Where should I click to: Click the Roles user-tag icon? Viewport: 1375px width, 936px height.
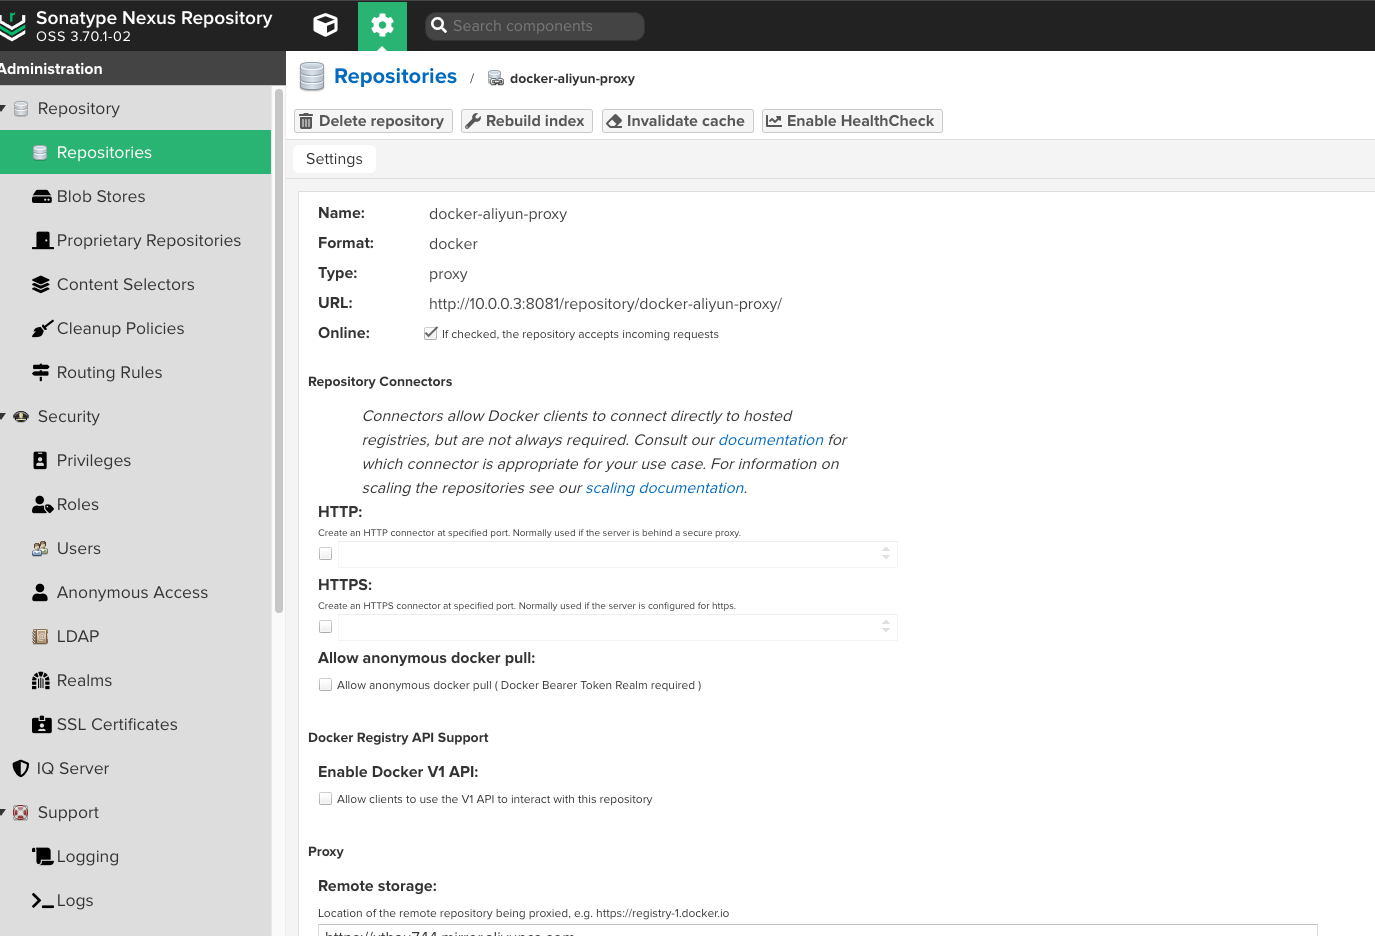[x=42, y=504]
